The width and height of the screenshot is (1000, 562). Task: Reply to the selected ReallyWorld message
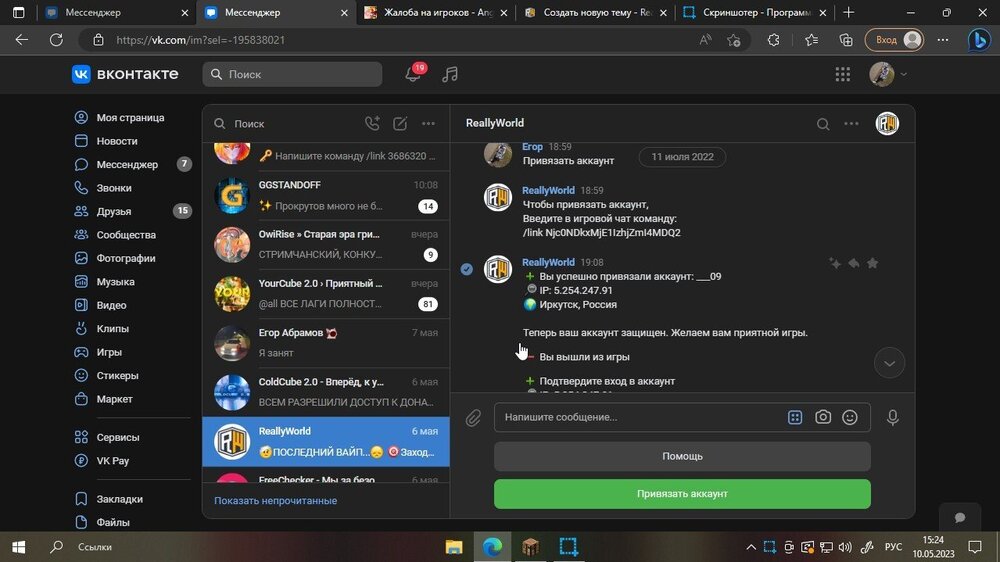(854, 263)
